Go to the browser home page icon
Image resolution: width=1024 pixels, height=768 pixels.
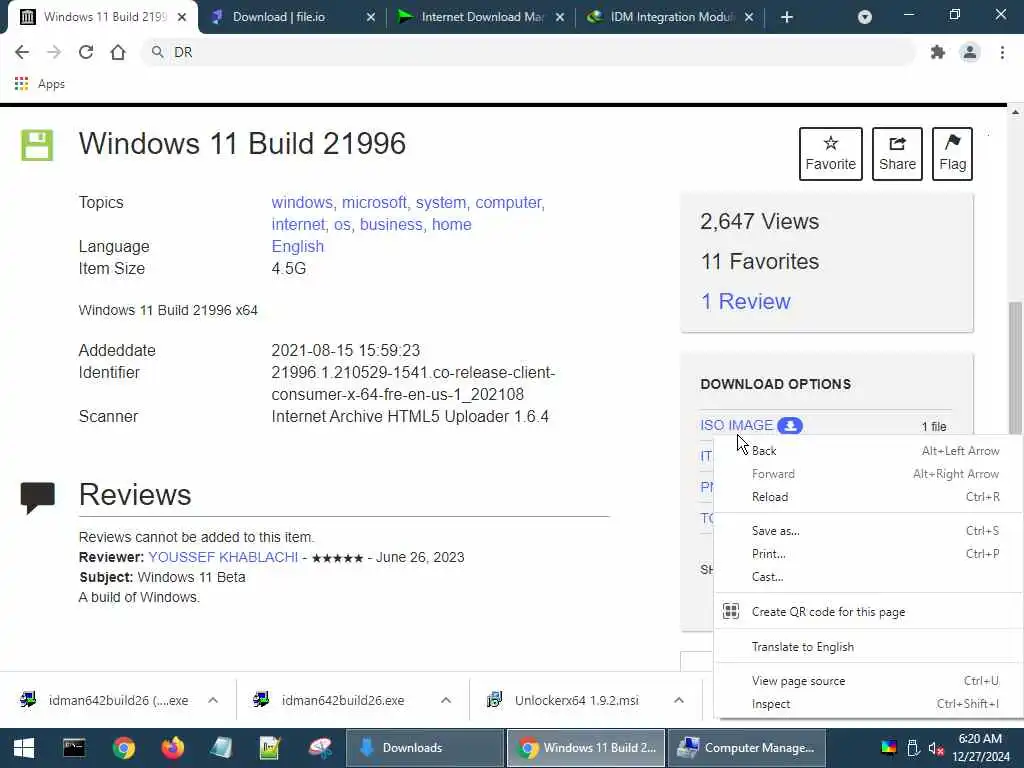tap(118, 52)
